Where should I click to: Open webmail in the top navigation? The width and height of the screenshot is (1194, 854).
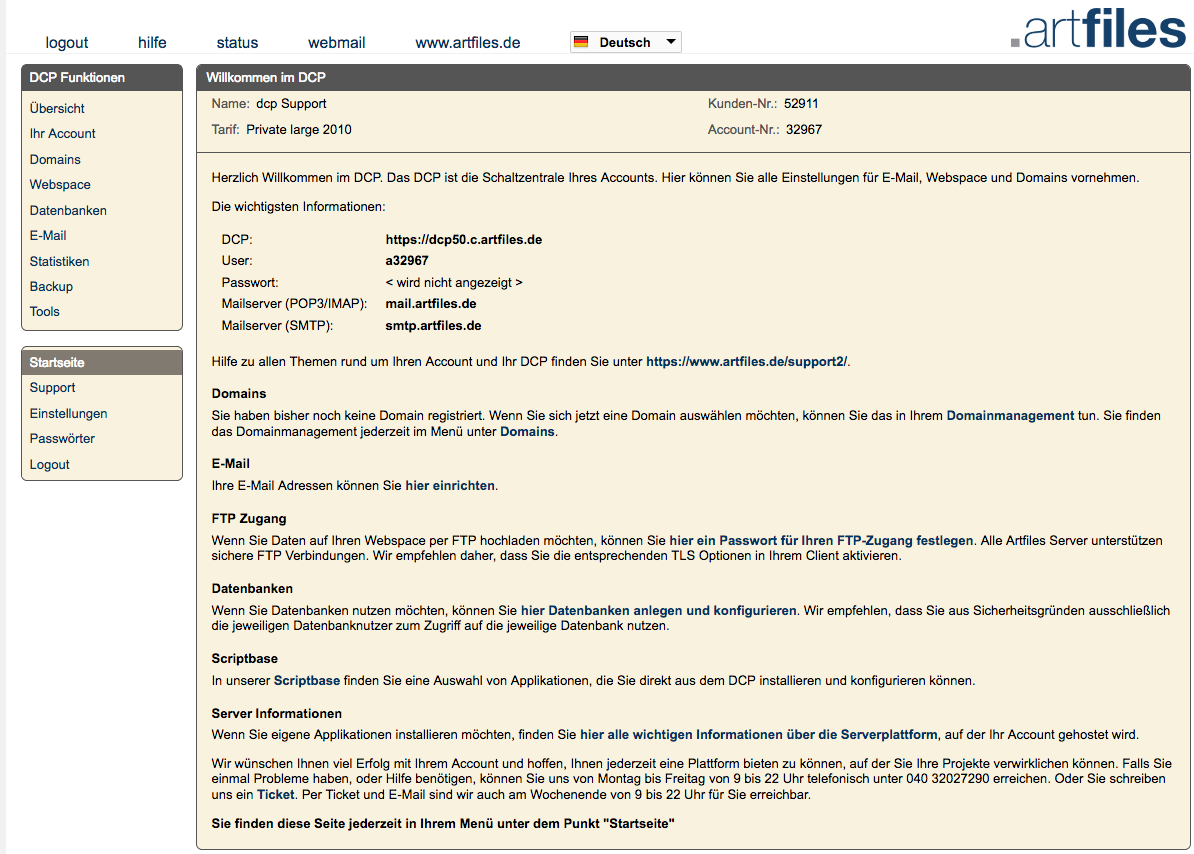(x=337, y=43)
